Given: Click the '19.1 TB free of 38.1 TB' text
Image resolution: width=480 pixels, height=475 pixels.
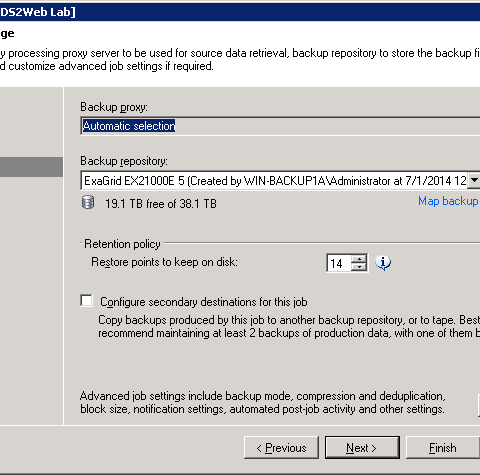Looking at the screenshot, I should 161,204.
